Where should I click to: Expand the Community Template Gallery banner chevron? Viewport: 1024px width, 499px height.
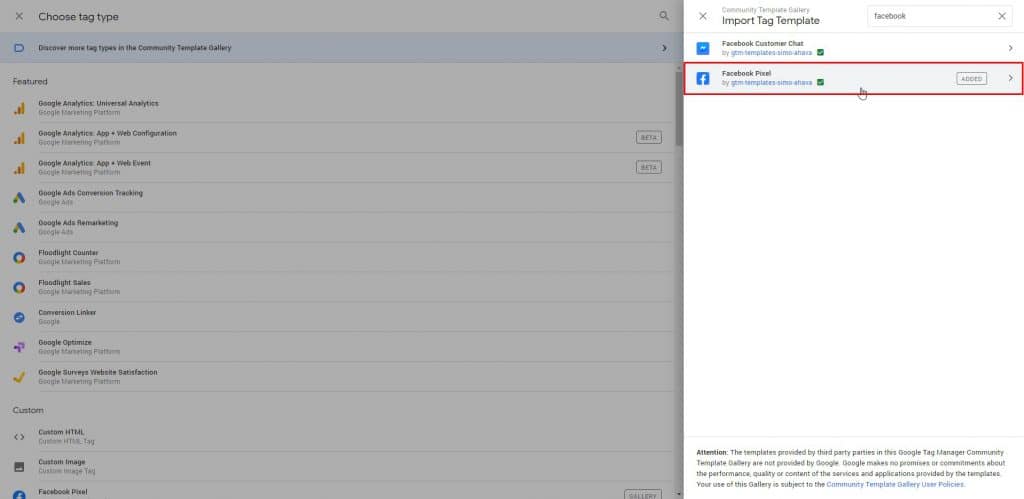664,48
